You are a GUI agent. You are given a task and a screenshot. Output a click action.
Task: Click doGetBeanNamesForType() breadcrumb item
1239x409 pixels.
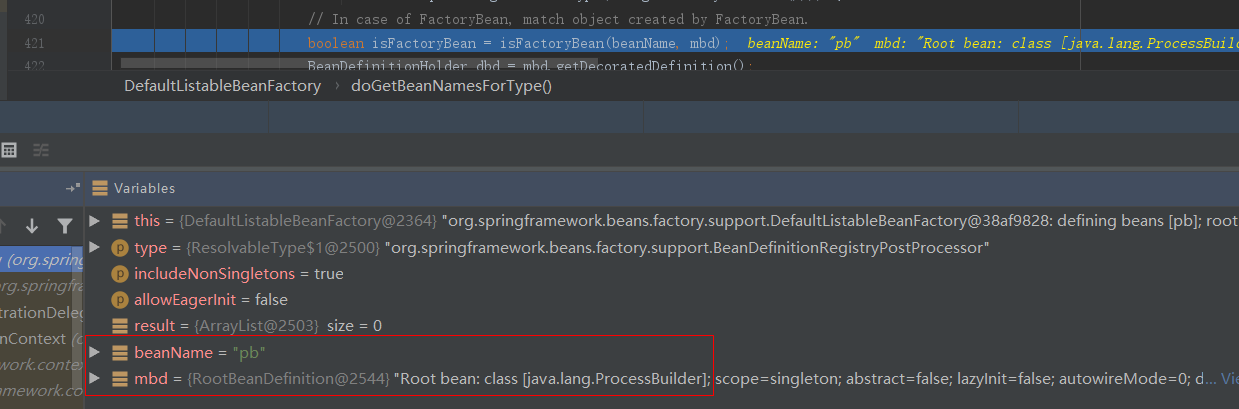(451, 86)
